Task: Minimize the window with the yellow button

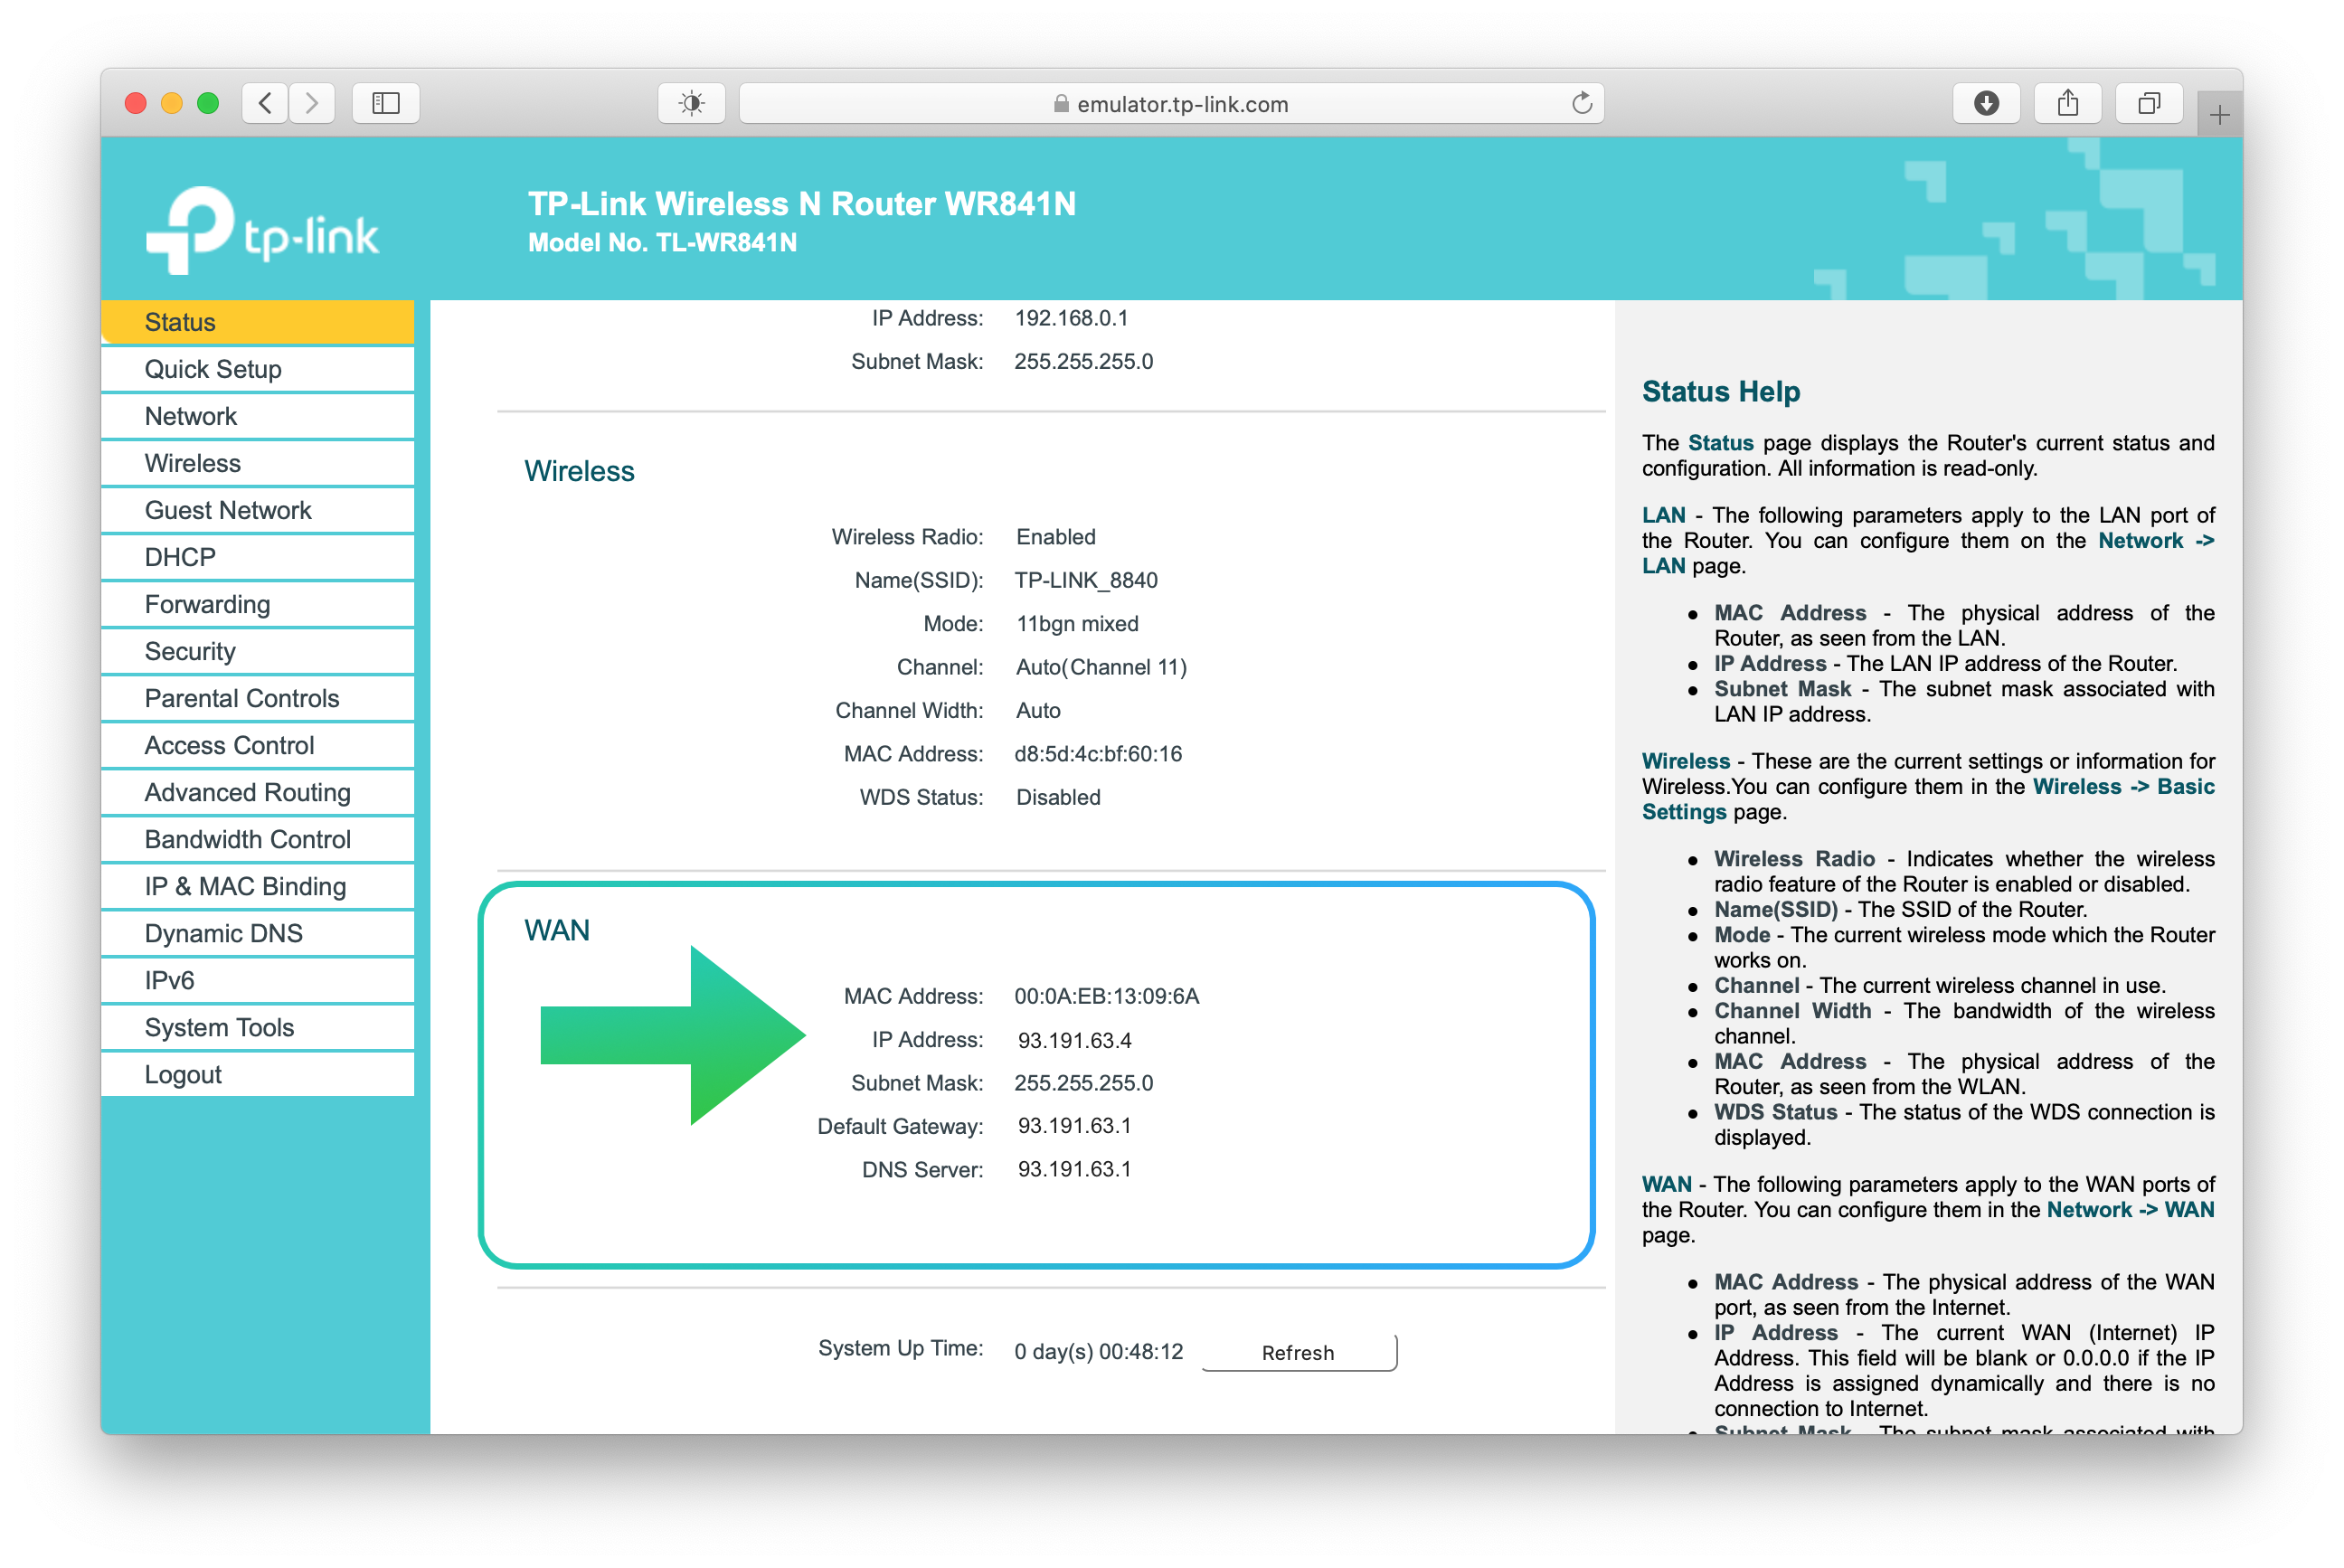Action: pos(172,103)
